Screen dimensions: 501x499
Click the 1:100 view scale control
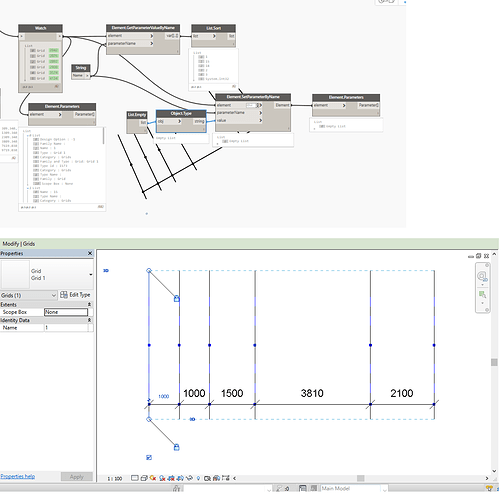pos(114,479)
